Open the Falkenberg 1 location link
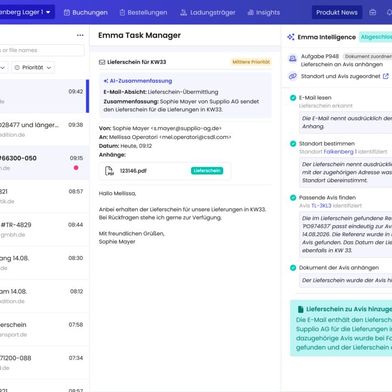The image size is (392, 392). tap(340, 152)
